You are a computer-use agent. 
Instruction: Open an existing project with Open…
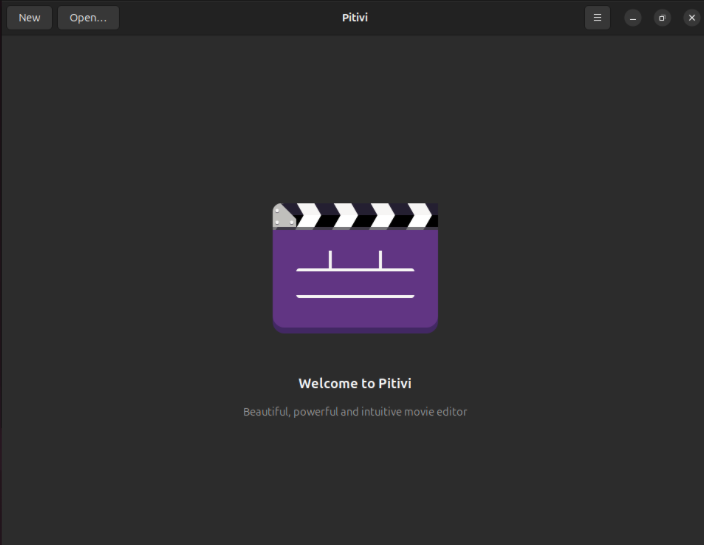tap(88, 18)
